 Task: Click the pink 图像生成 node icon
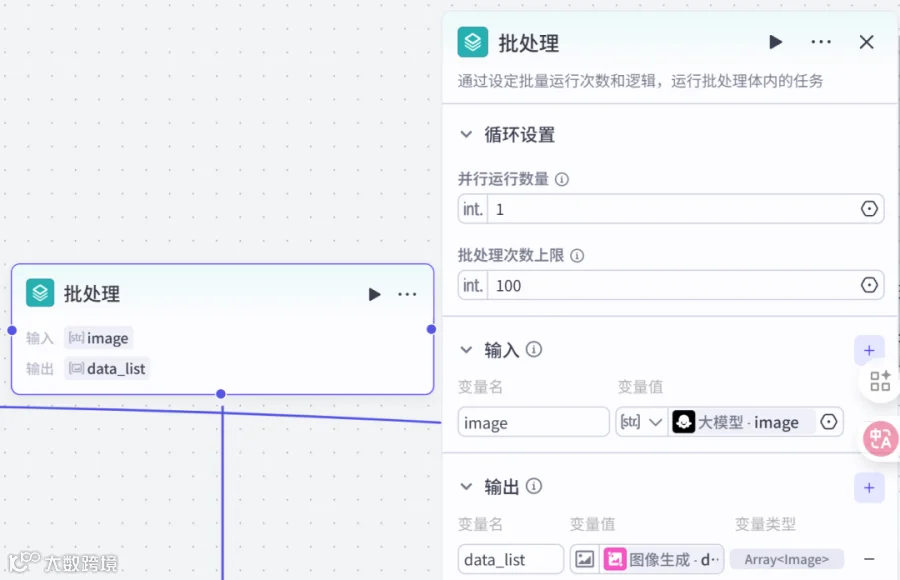pos(615,559)
